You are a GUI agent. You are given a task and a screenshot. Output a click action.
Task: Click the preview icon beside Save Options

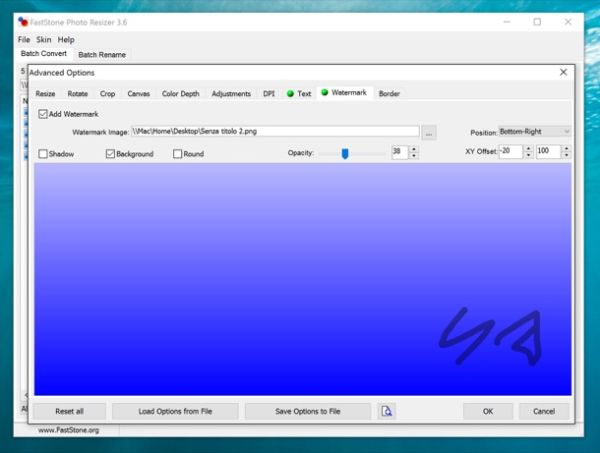click(x=386, y=411)
